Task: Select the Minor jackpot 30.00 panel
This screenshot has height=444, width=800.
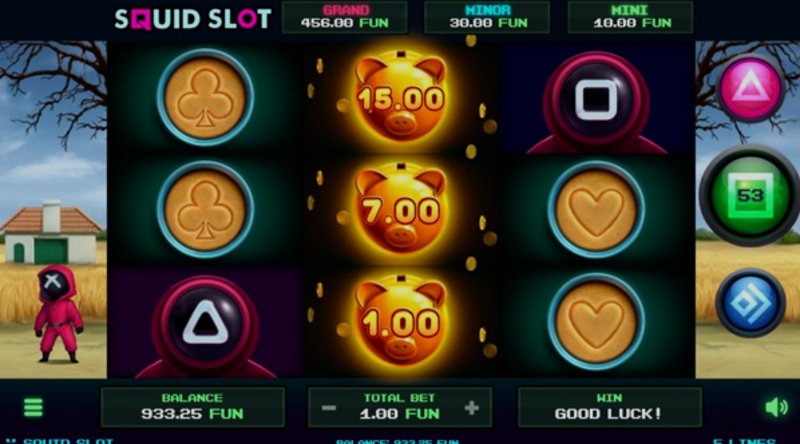Action: (x=487, y=17)
